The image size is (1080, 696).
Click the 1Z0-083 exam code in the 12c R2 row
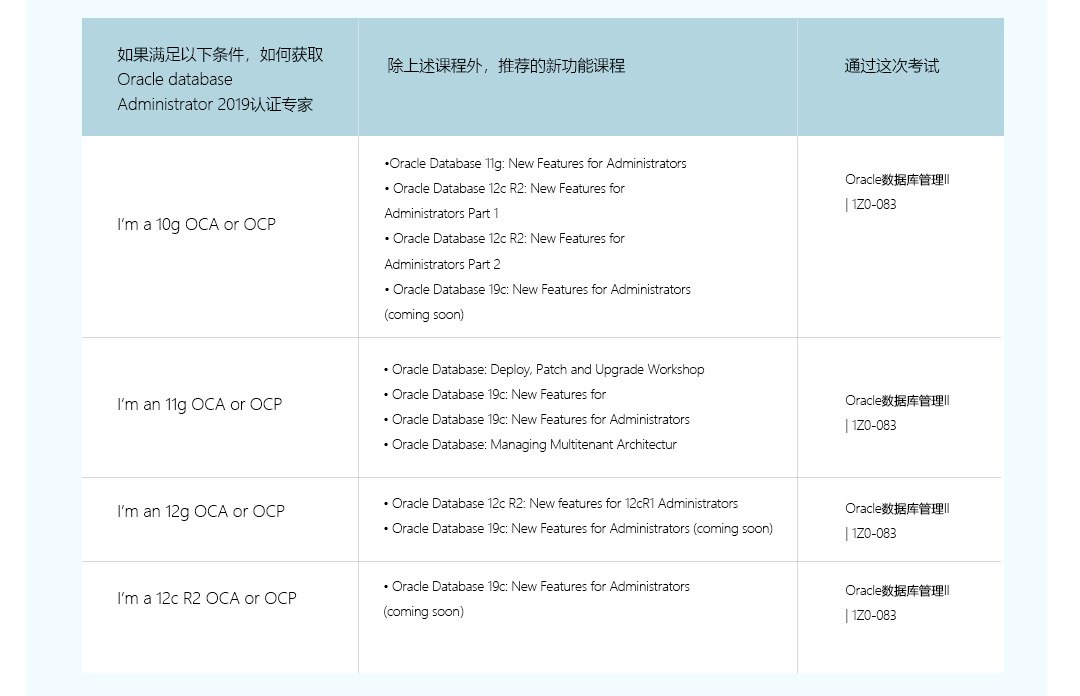tap(871, 615)
